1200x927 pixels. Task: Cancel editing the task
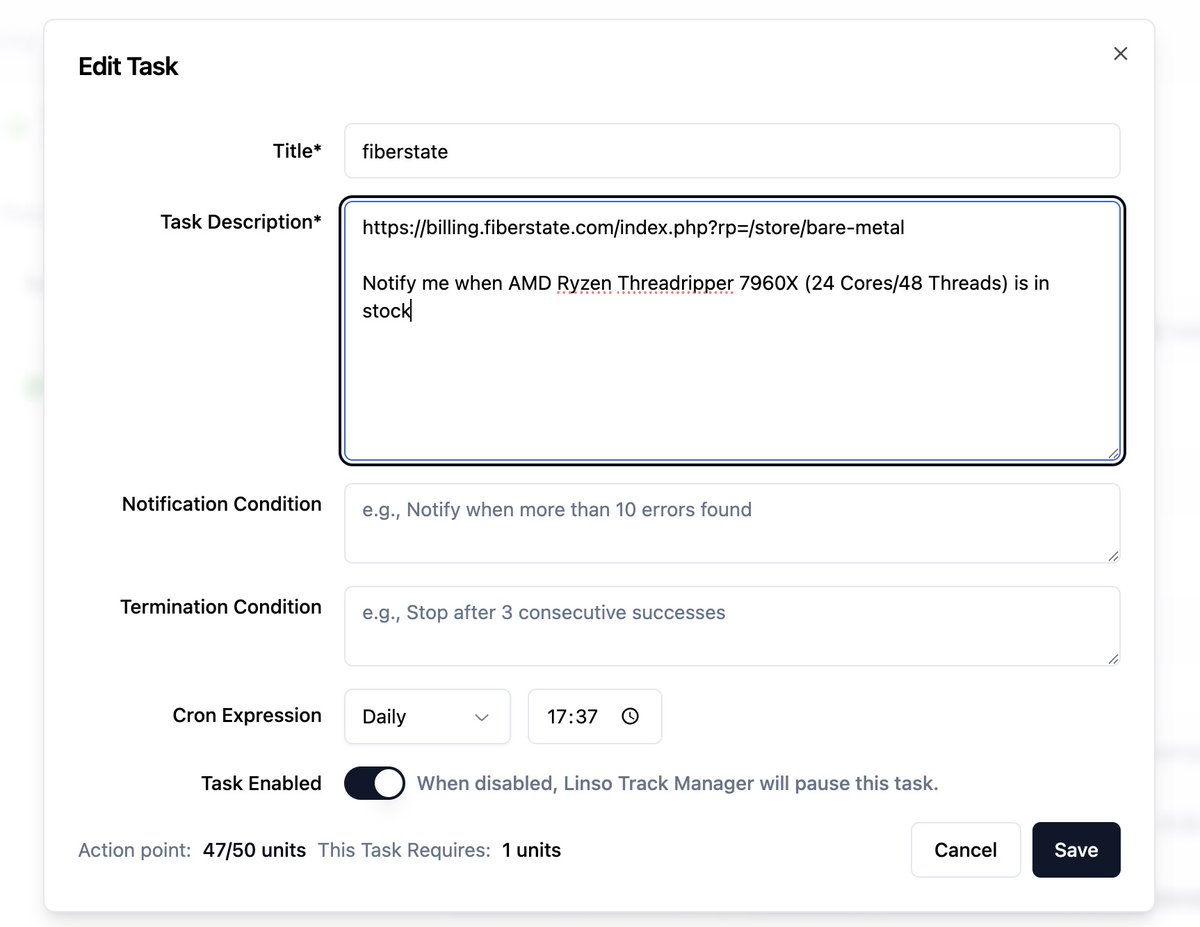tap(965, 850)
